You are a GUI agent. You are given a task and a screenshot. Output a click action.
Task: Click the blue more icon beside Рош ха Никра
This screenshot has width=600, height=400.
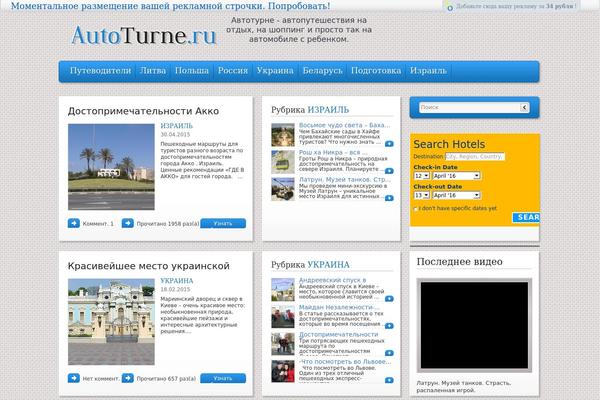pos(389,171)
